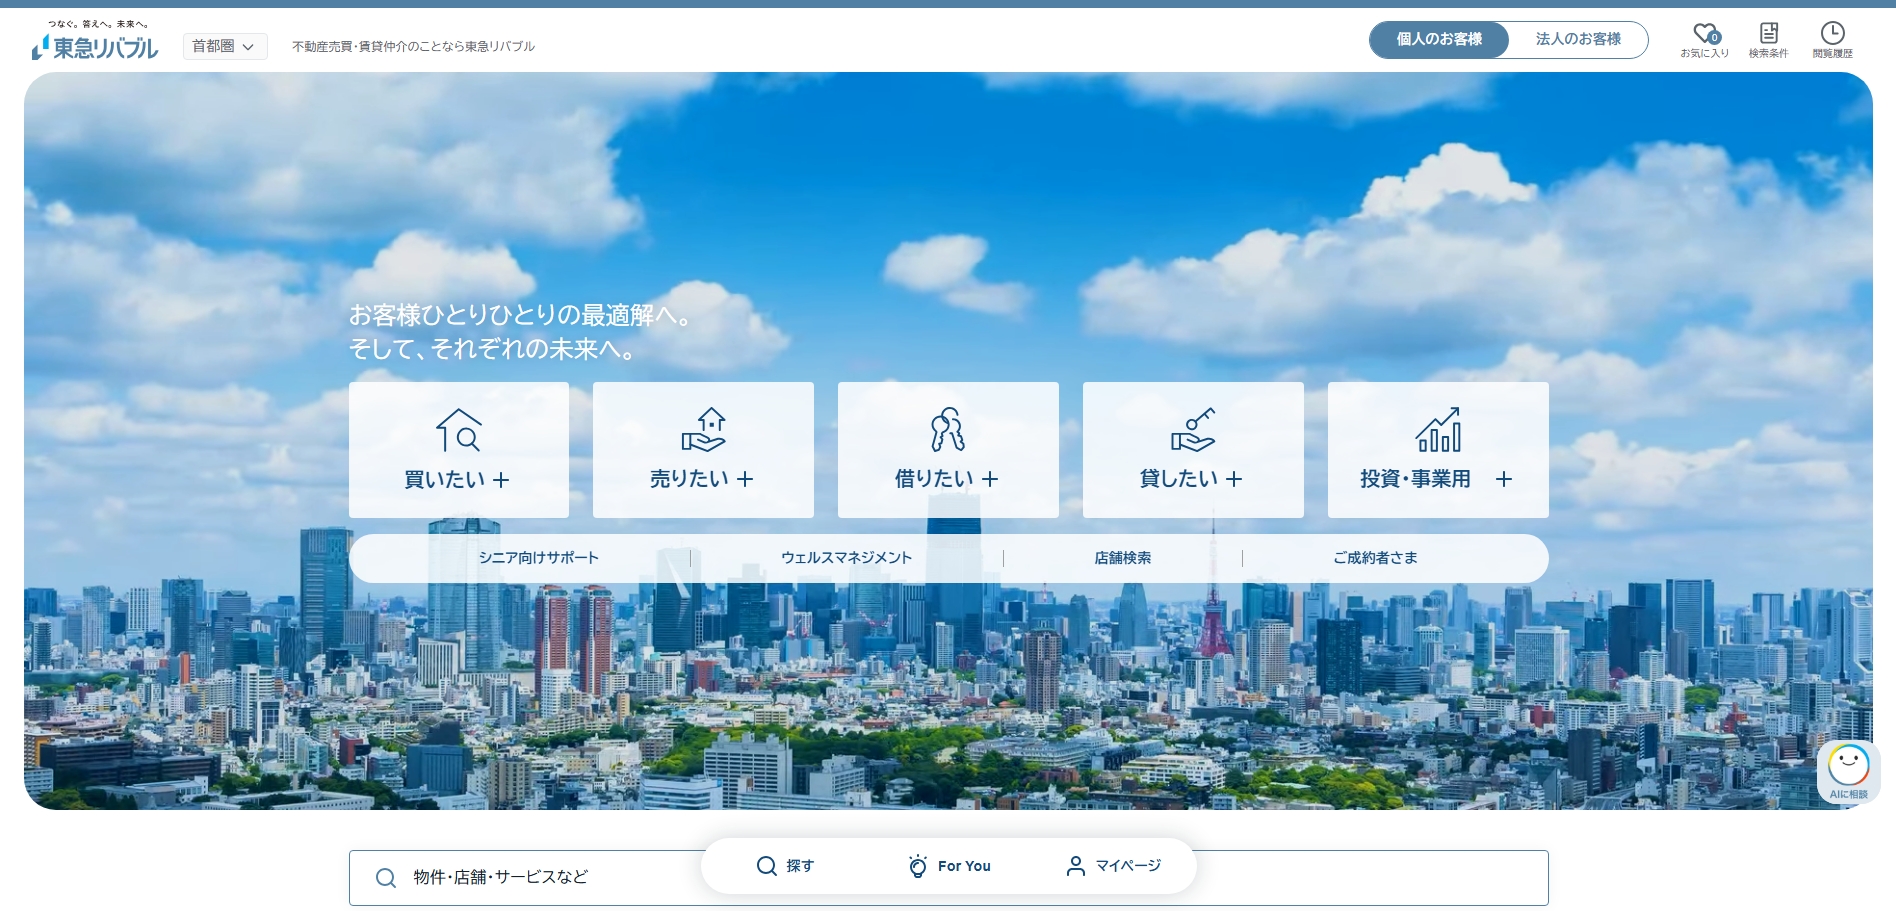Open the シニア向けサポート link
This screenshot has width=1896, height=911.
point(538,558)
